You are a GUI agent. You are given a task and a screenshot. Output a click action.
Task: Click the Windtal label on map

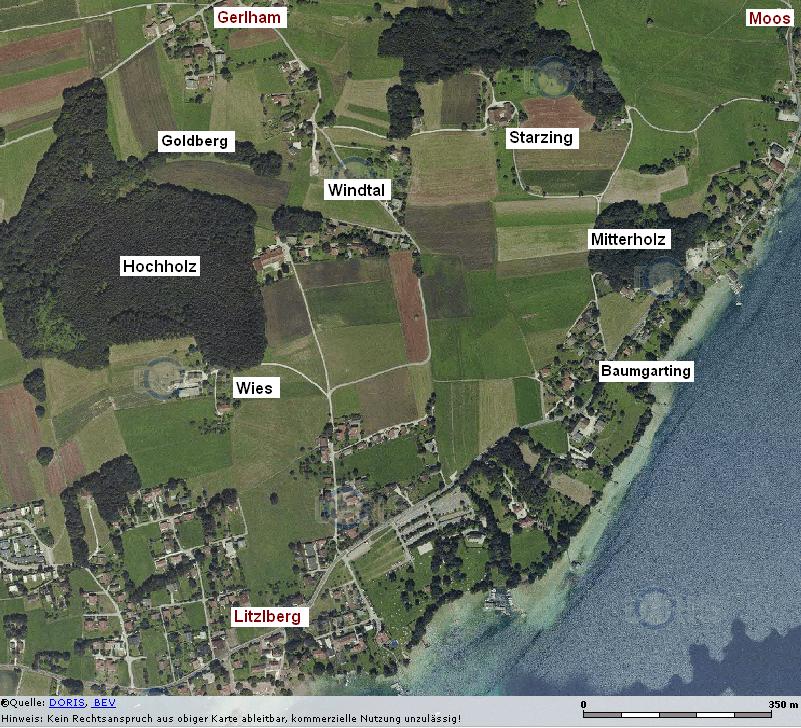(355, 190)
